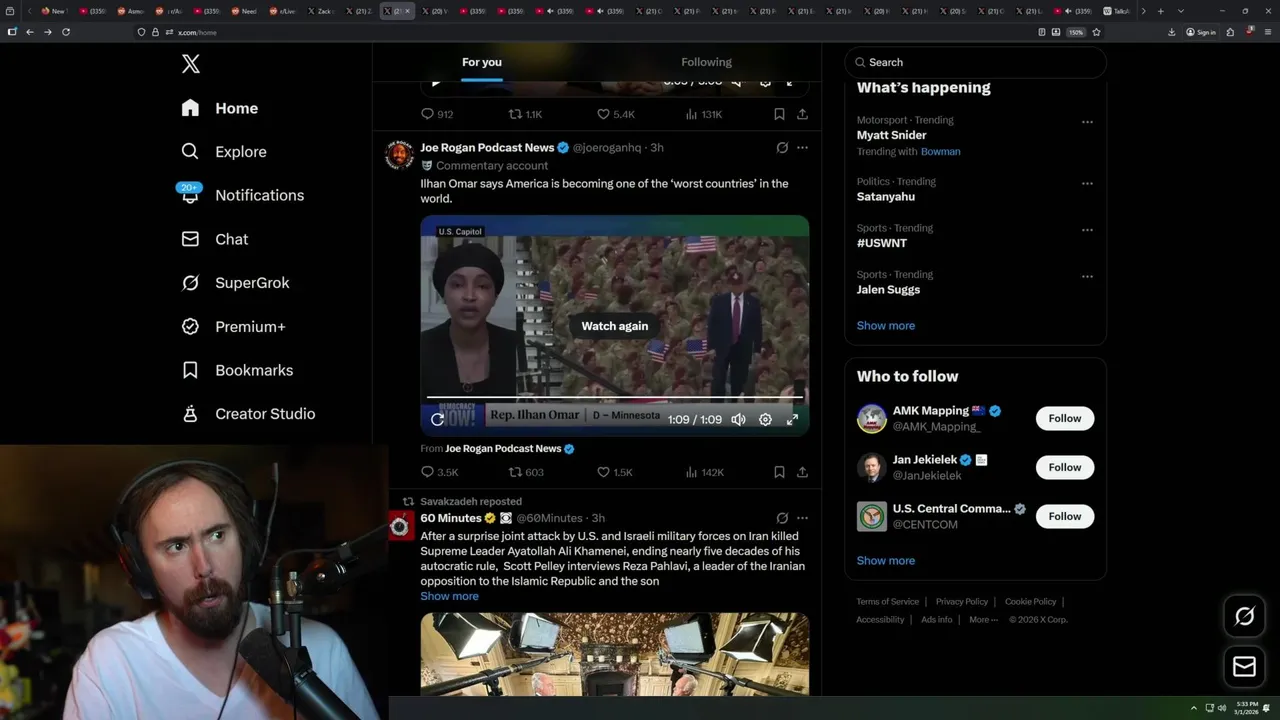Switch to the Following tab
Screen dimensions: 1280x720
coord(706,62)
